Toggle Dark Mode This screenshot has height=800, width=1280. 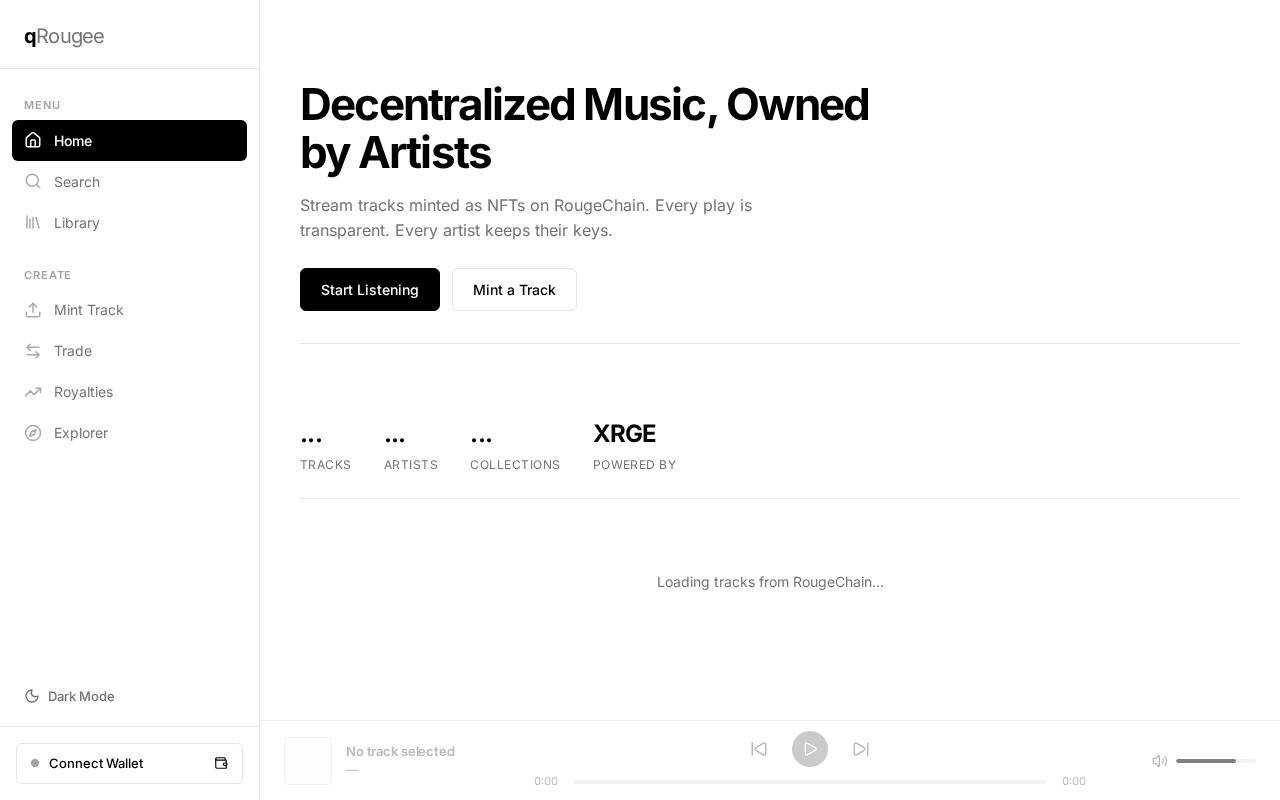click(x=70, y=696)
